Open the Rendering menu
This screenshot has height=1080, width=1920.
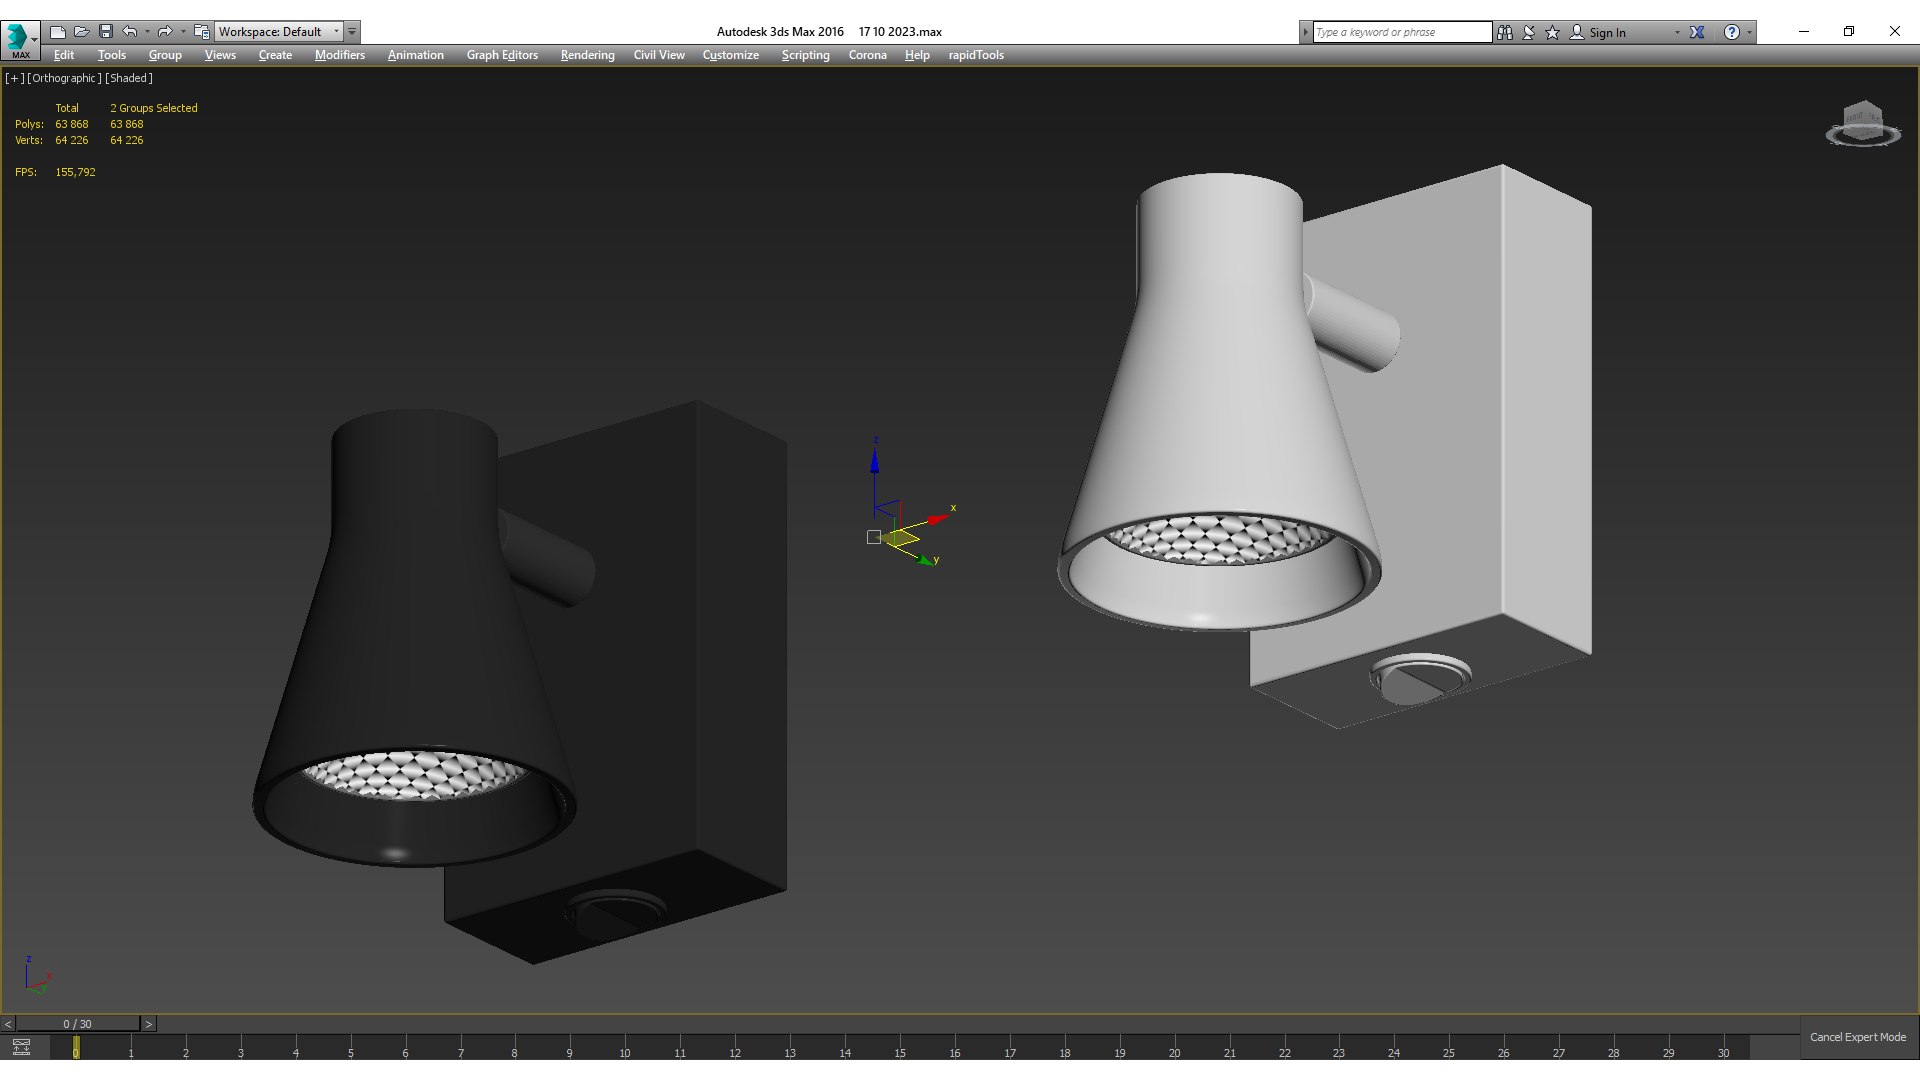pos(587,55)
